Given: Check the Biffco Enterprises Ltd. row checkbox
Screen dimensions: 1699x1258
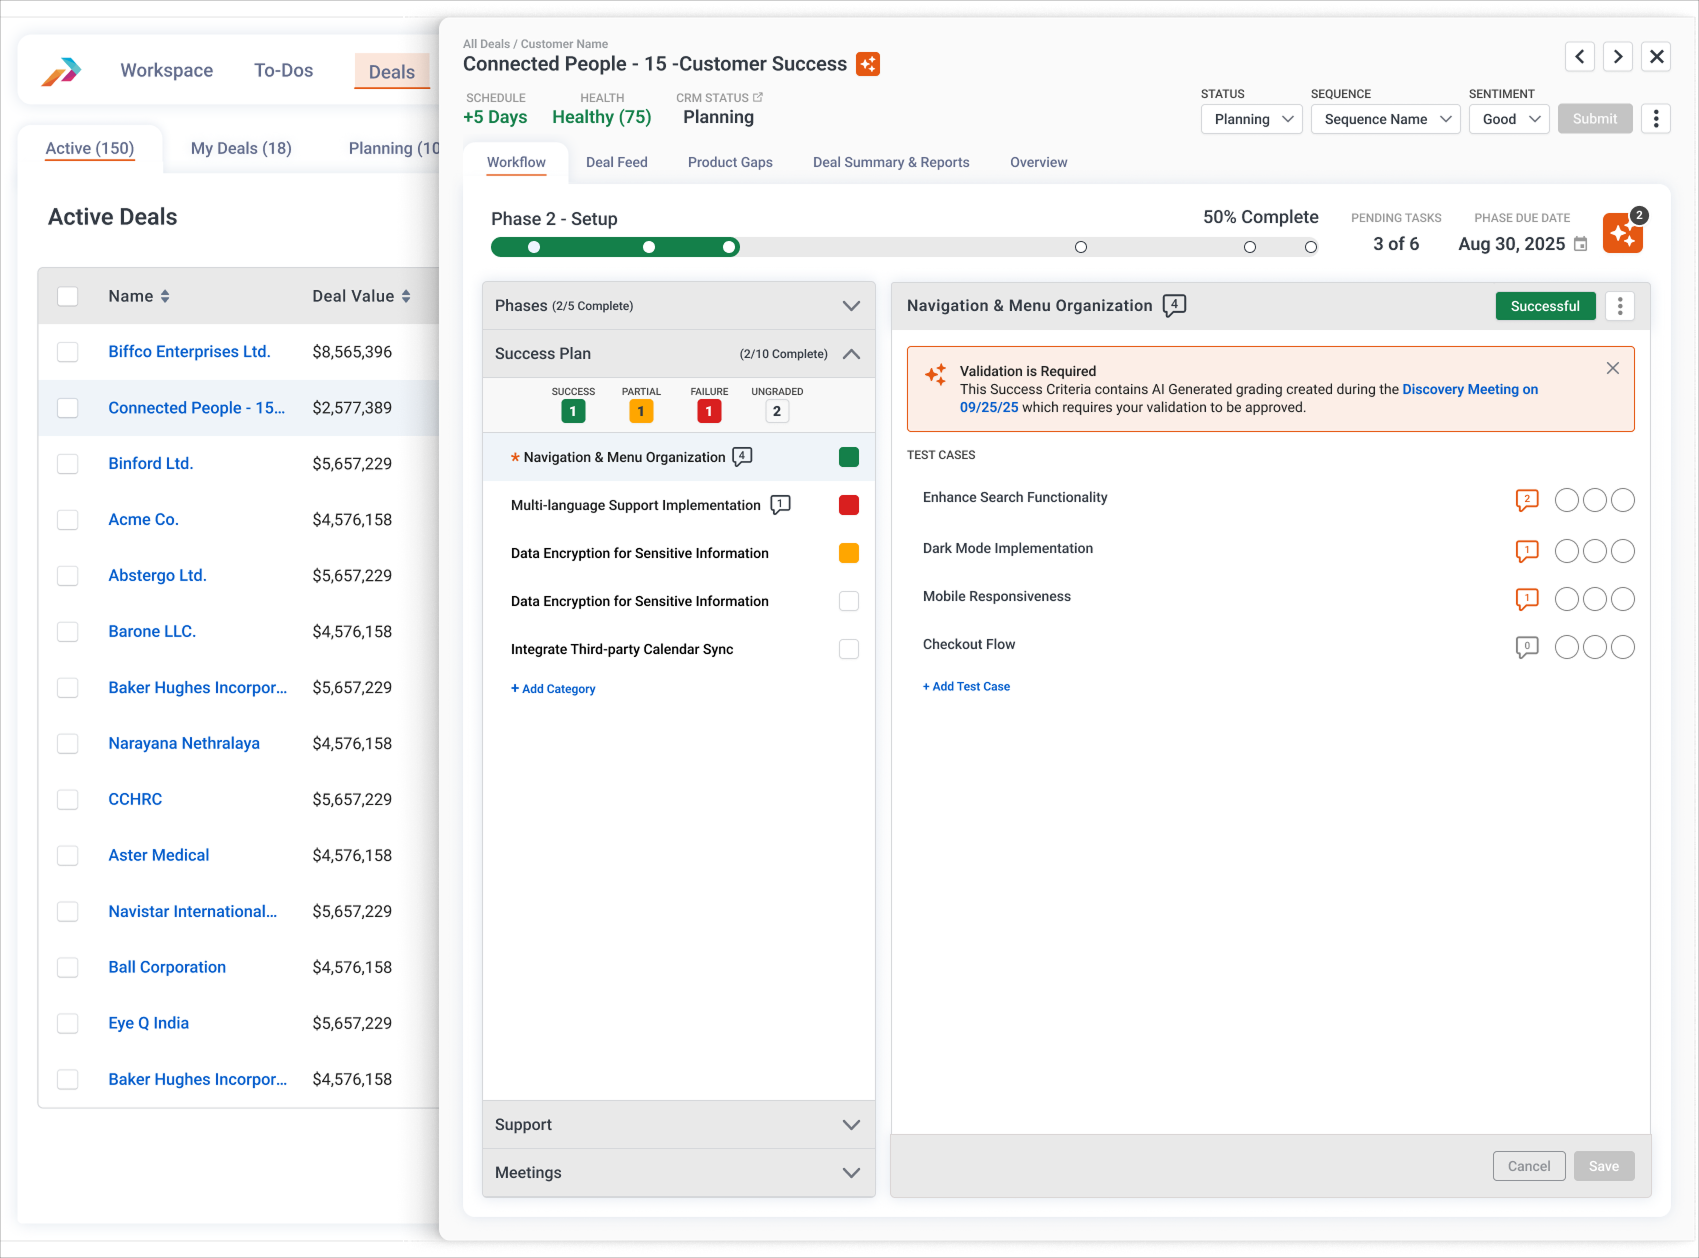Looking at the screenshot, I should (67, 352).
